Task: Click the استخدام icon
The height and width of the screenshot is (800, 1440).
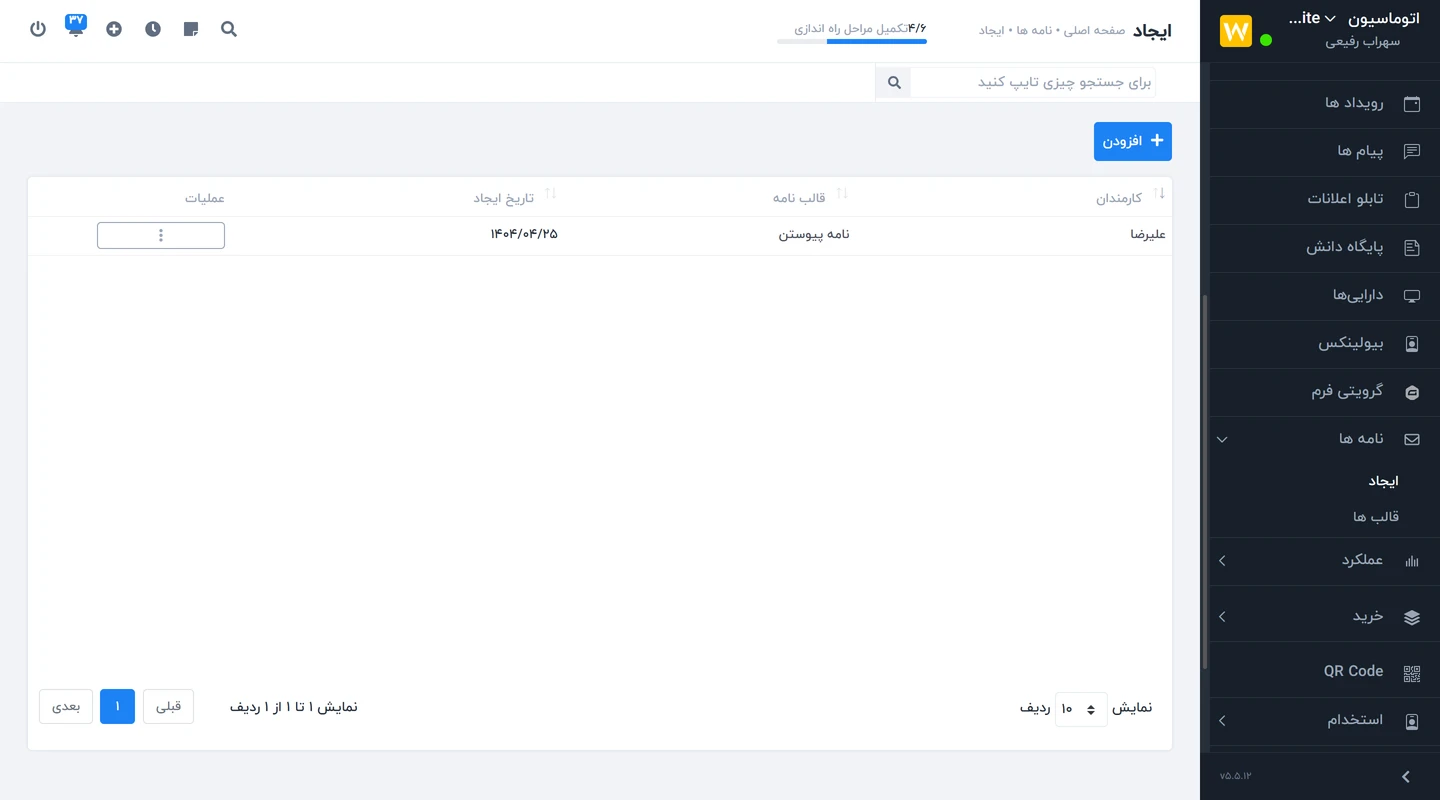Action: (1412, 721)
